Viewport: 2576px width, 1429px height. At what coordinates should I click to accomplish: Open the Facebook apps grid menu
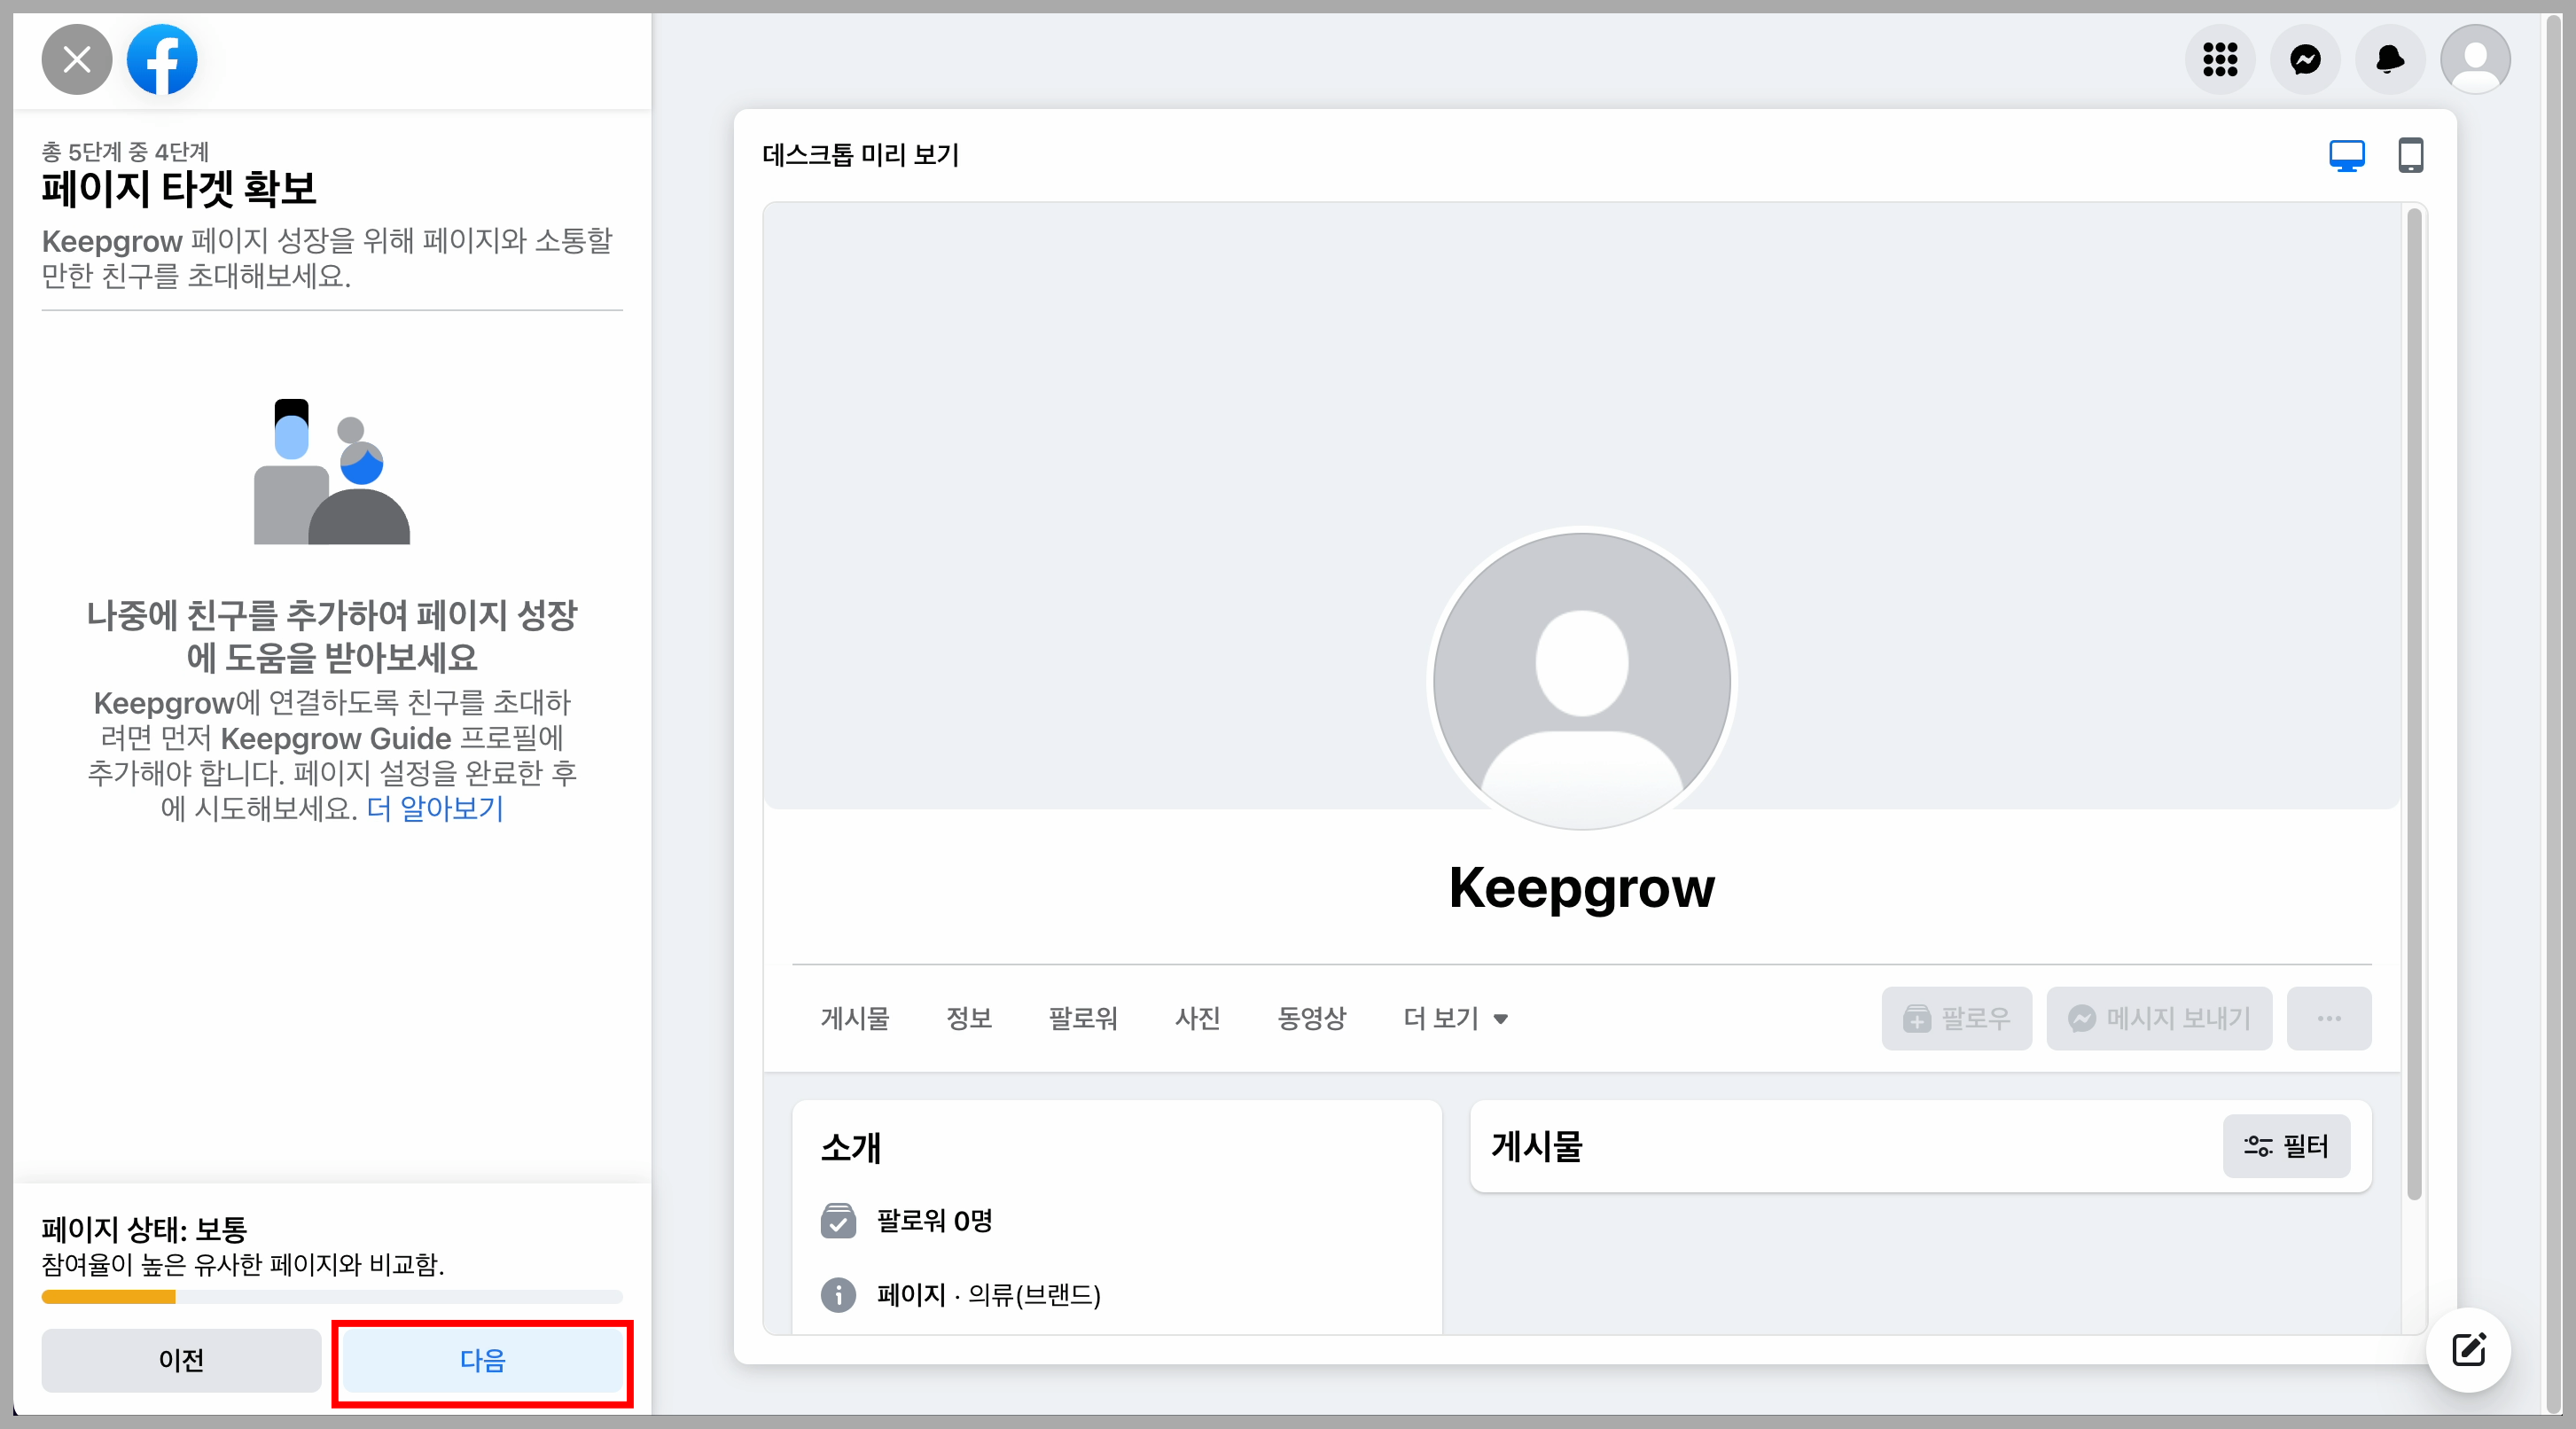pos(2220,60)
